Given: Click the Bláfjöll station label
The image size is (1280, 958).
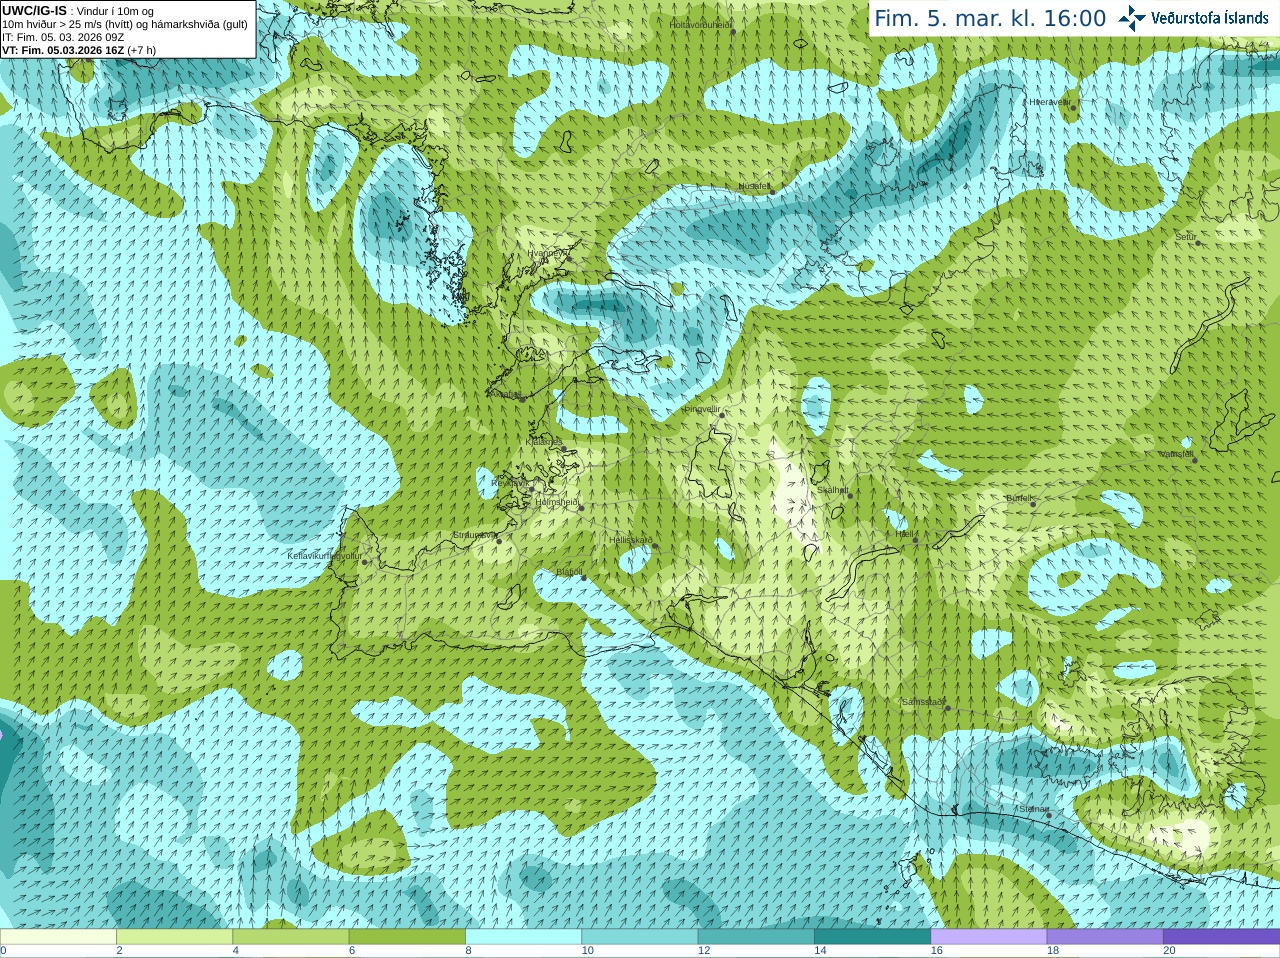Looking at the screenshot, I should coord(569,572).
